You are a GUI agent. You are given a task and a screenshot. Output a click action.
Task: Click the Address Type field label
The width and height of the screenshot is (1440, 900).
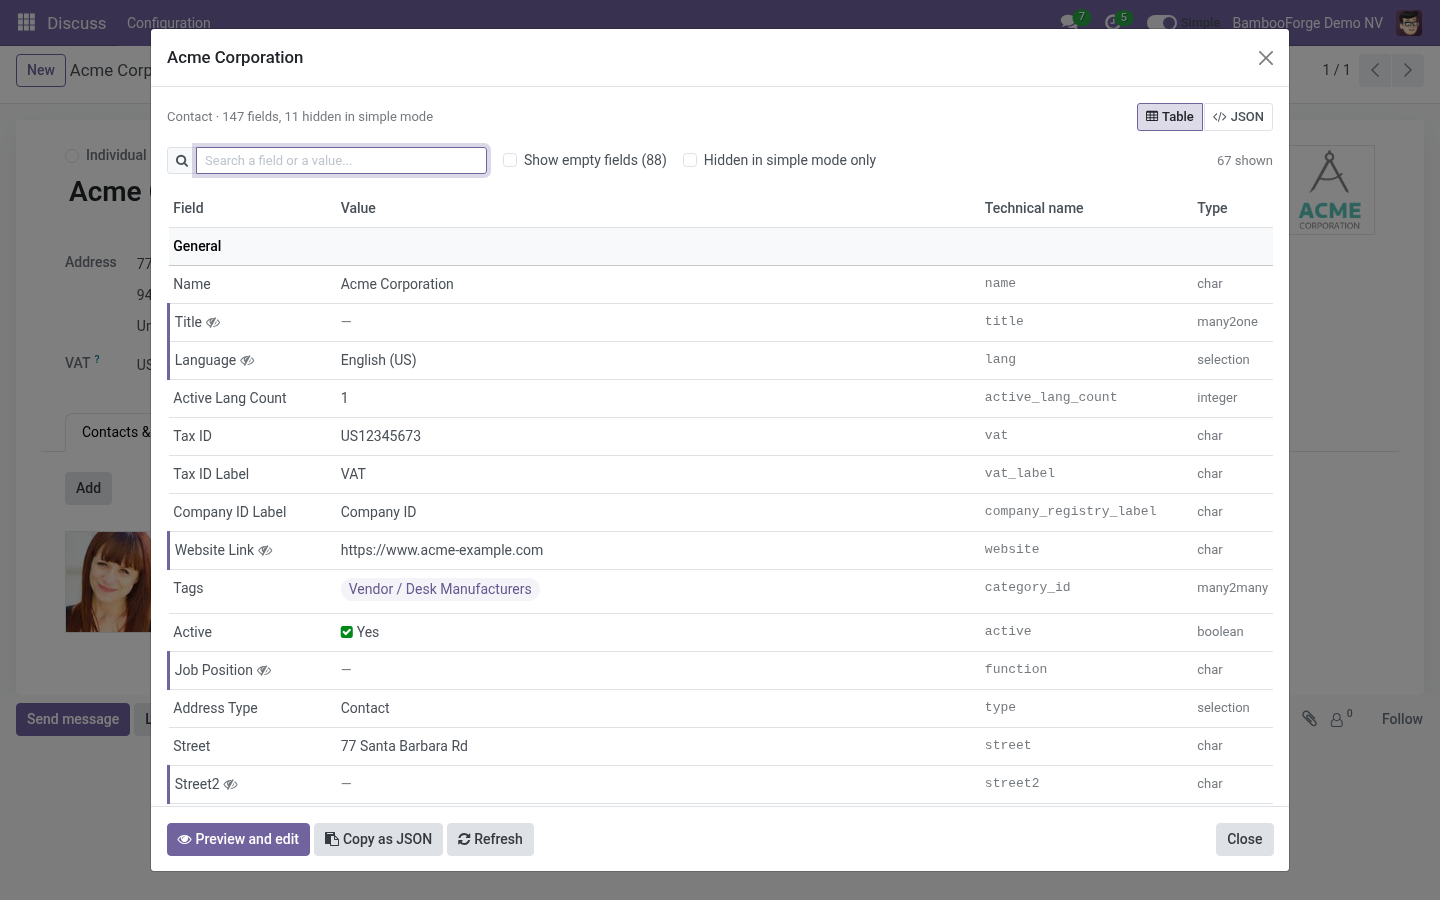pyautogui.click(x=215, y=708)
